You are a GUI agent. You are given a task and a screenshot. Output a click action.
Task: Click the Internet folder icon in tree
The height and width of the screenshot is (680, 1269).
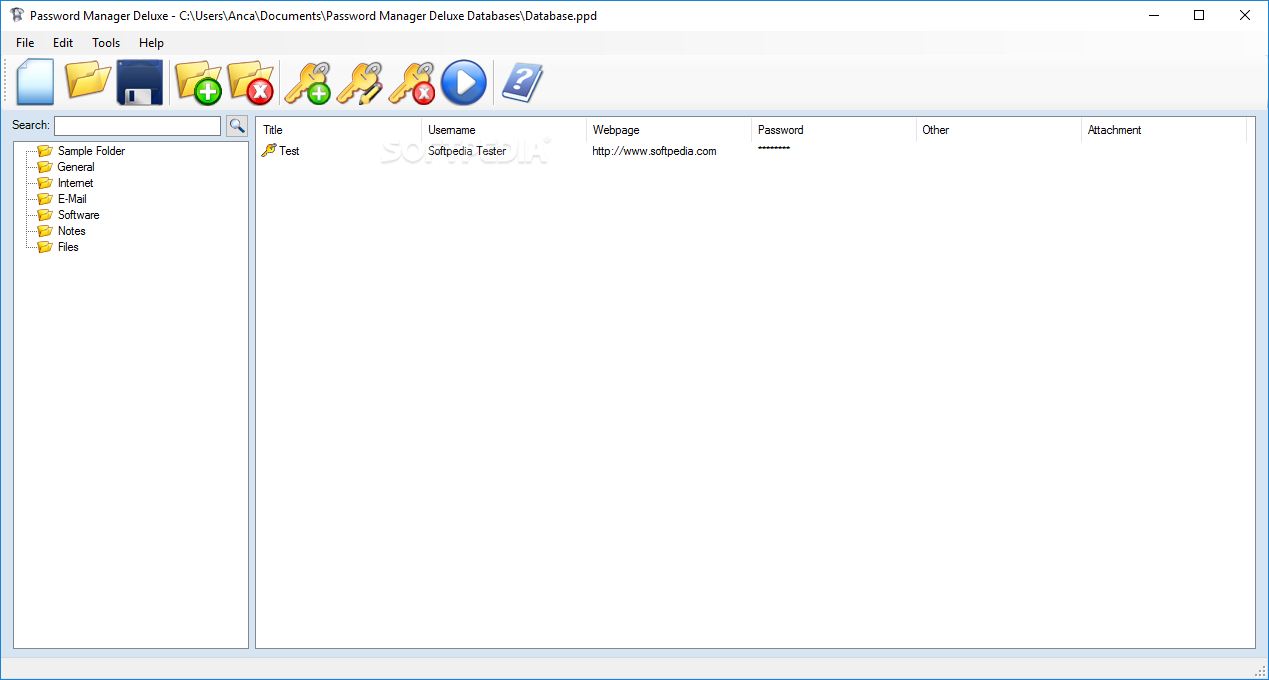coord(45,183)
